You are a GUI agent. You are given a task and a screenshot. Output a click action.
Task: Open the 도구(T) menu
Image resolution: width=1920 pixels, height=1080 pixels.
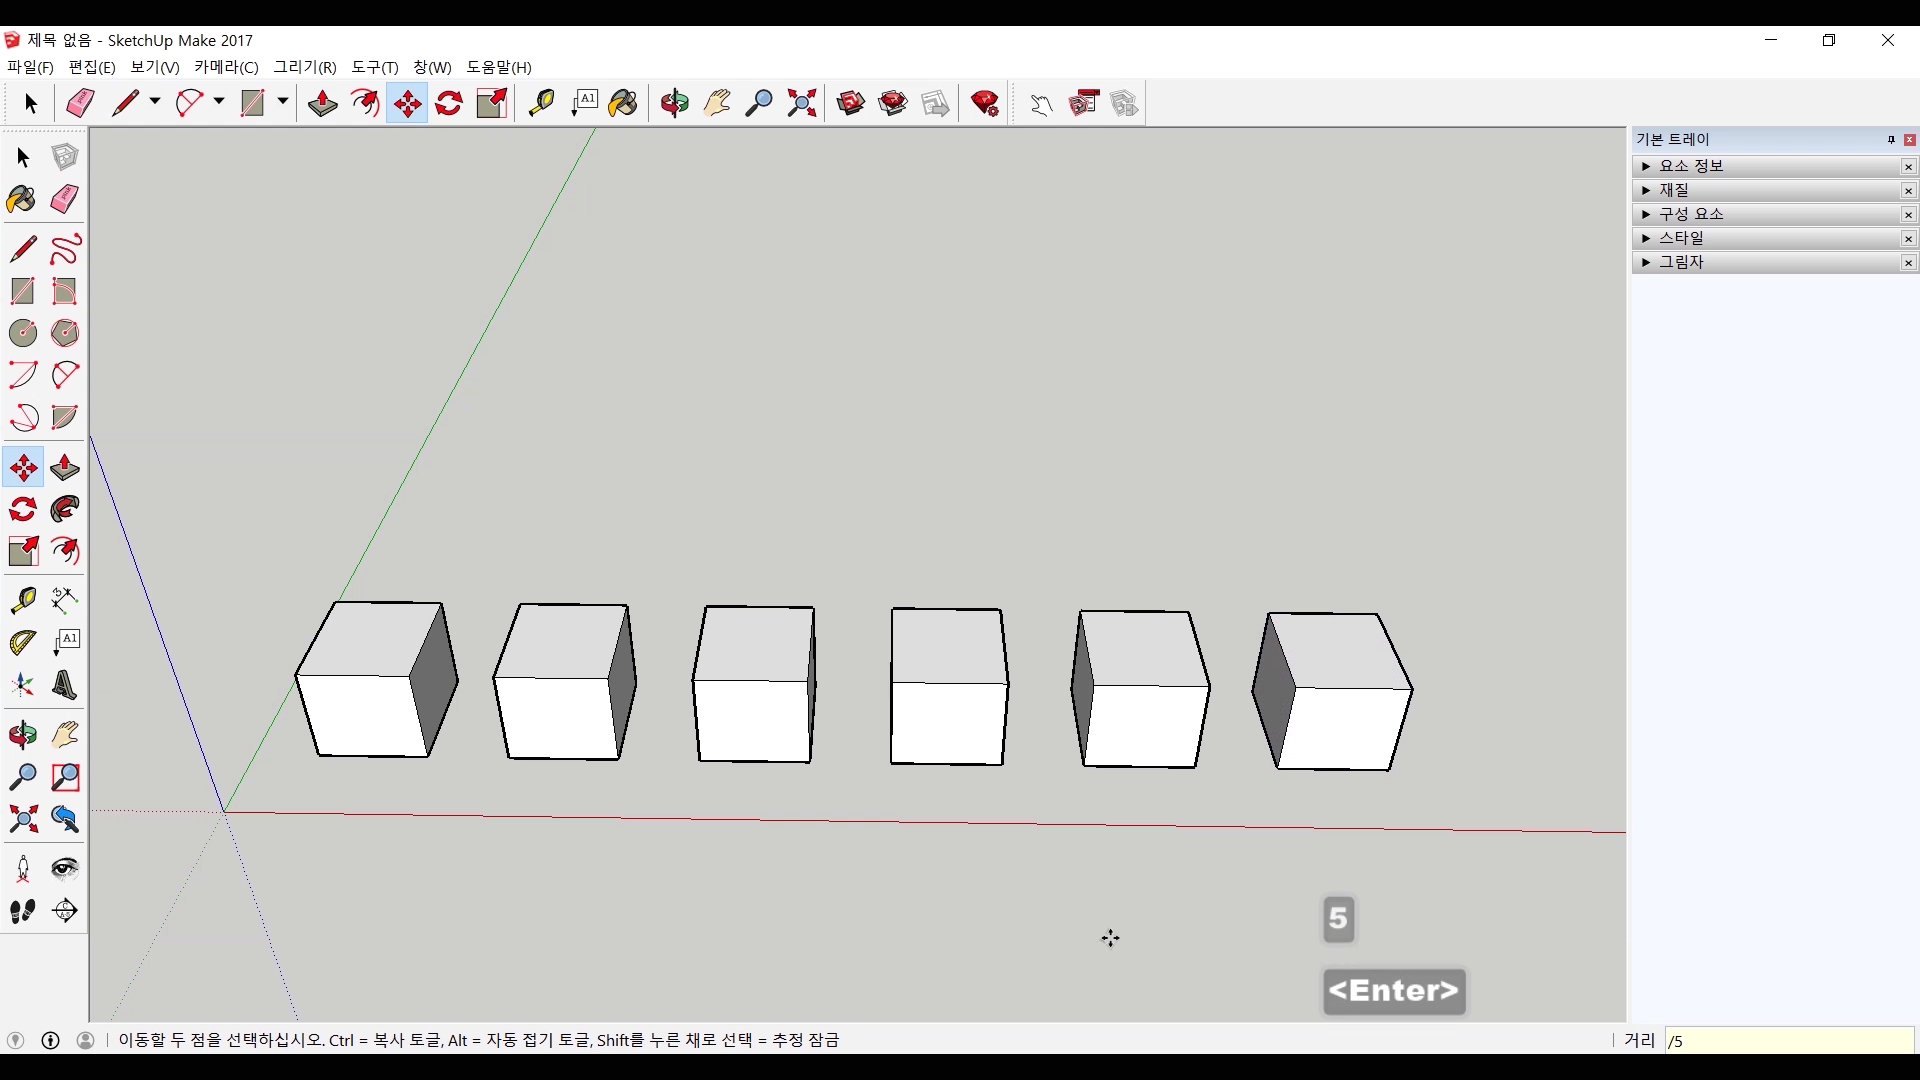coord(375,67)
